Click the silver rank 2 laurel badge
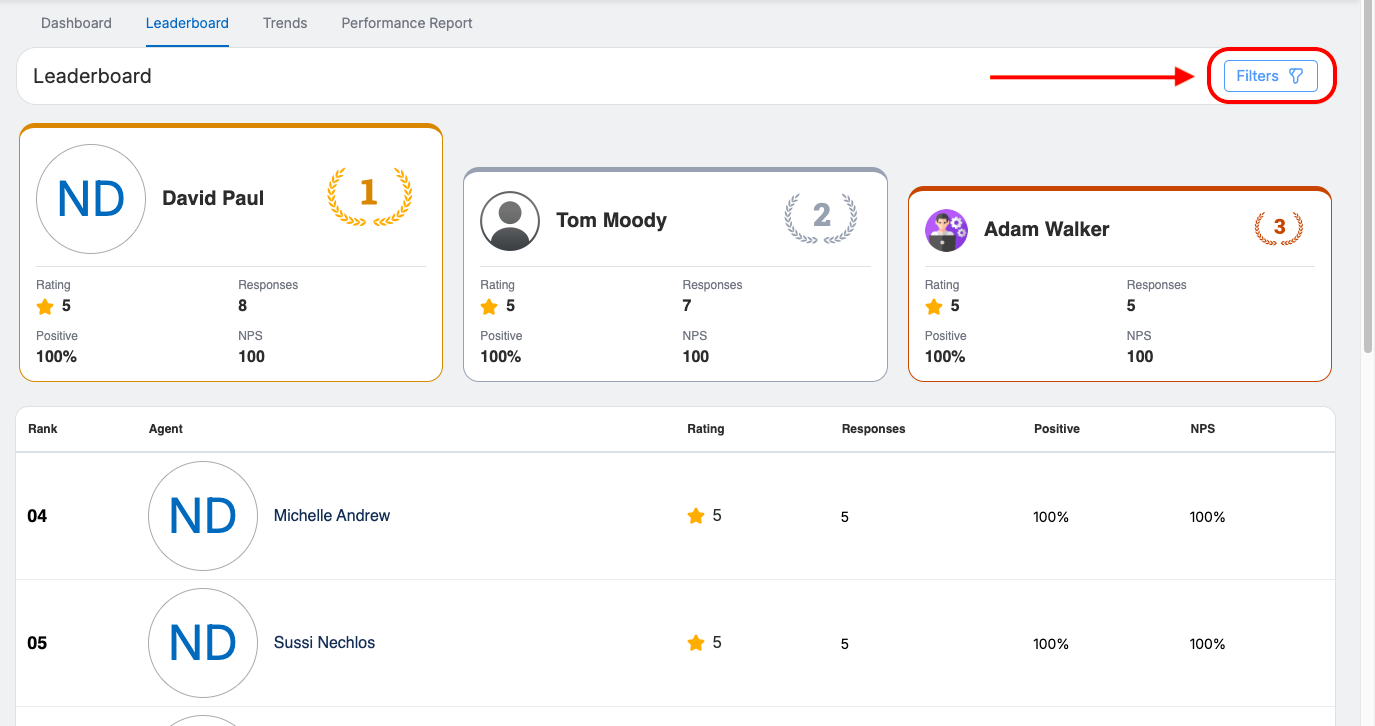Viewport: 1375px width, 726px height. [821, 216]
